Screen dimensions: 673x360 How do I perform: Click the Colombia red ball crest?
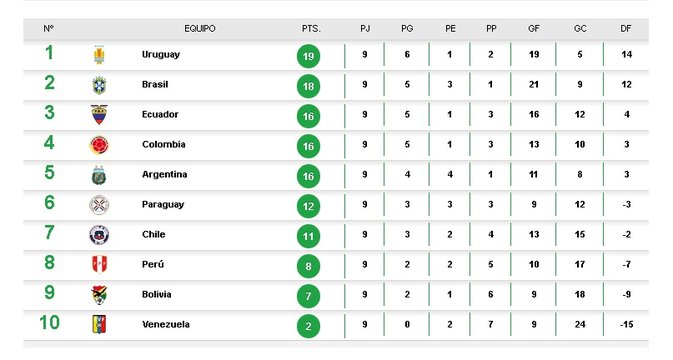99,145
